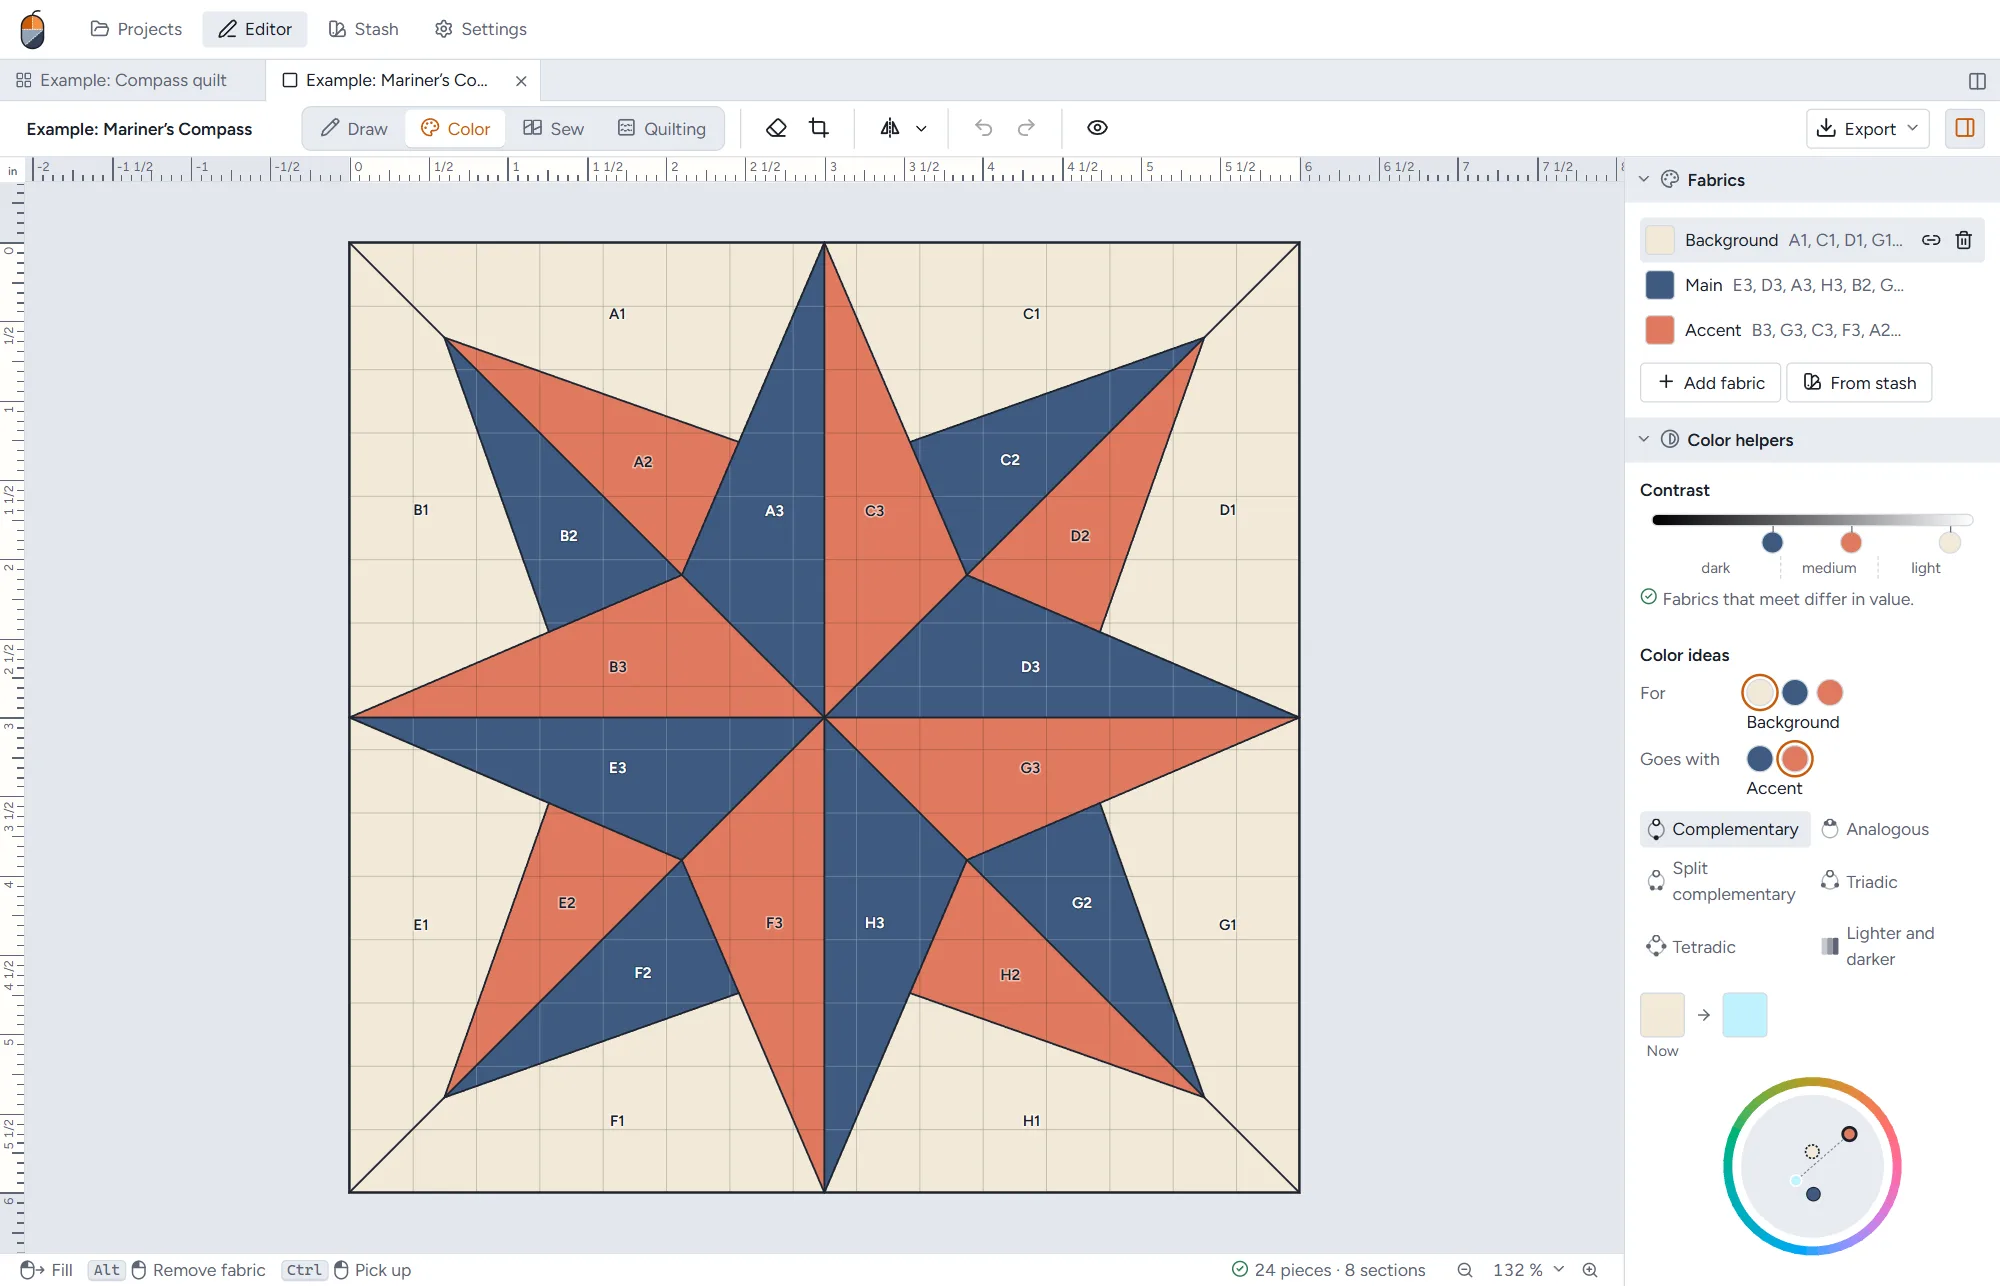This screenshot has width=2000, height=1286.
Task: Zoom out using the magnifier minus icon
Action: point(1465,1270)
